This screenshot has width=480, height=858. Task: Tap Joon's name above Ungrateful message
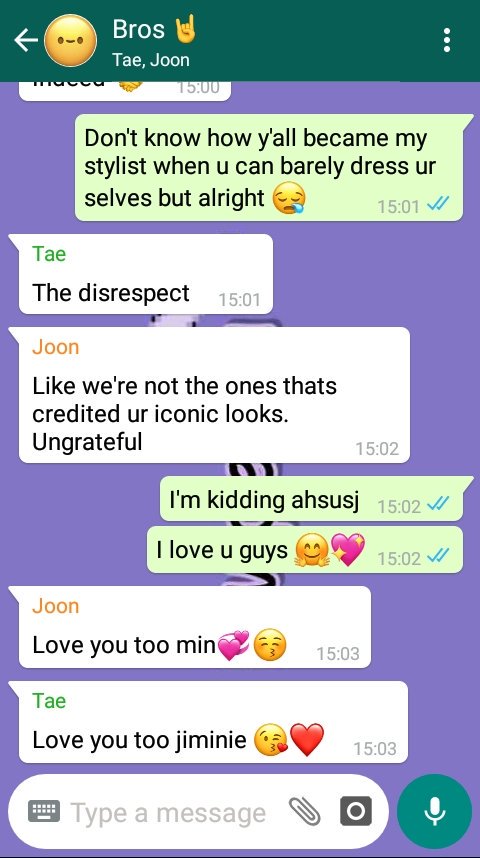pos(56,347)
